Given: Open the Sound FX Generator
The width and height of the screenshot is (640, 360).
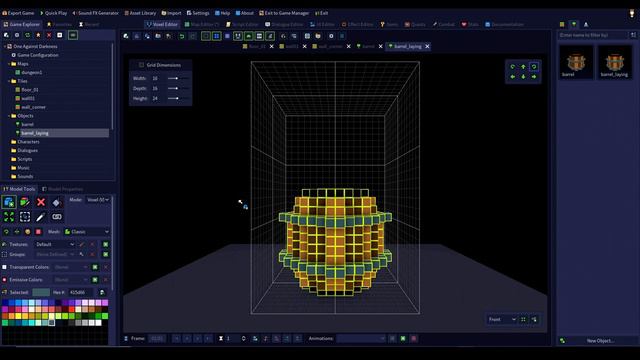Looking at the screenshot, I should 96,13.
